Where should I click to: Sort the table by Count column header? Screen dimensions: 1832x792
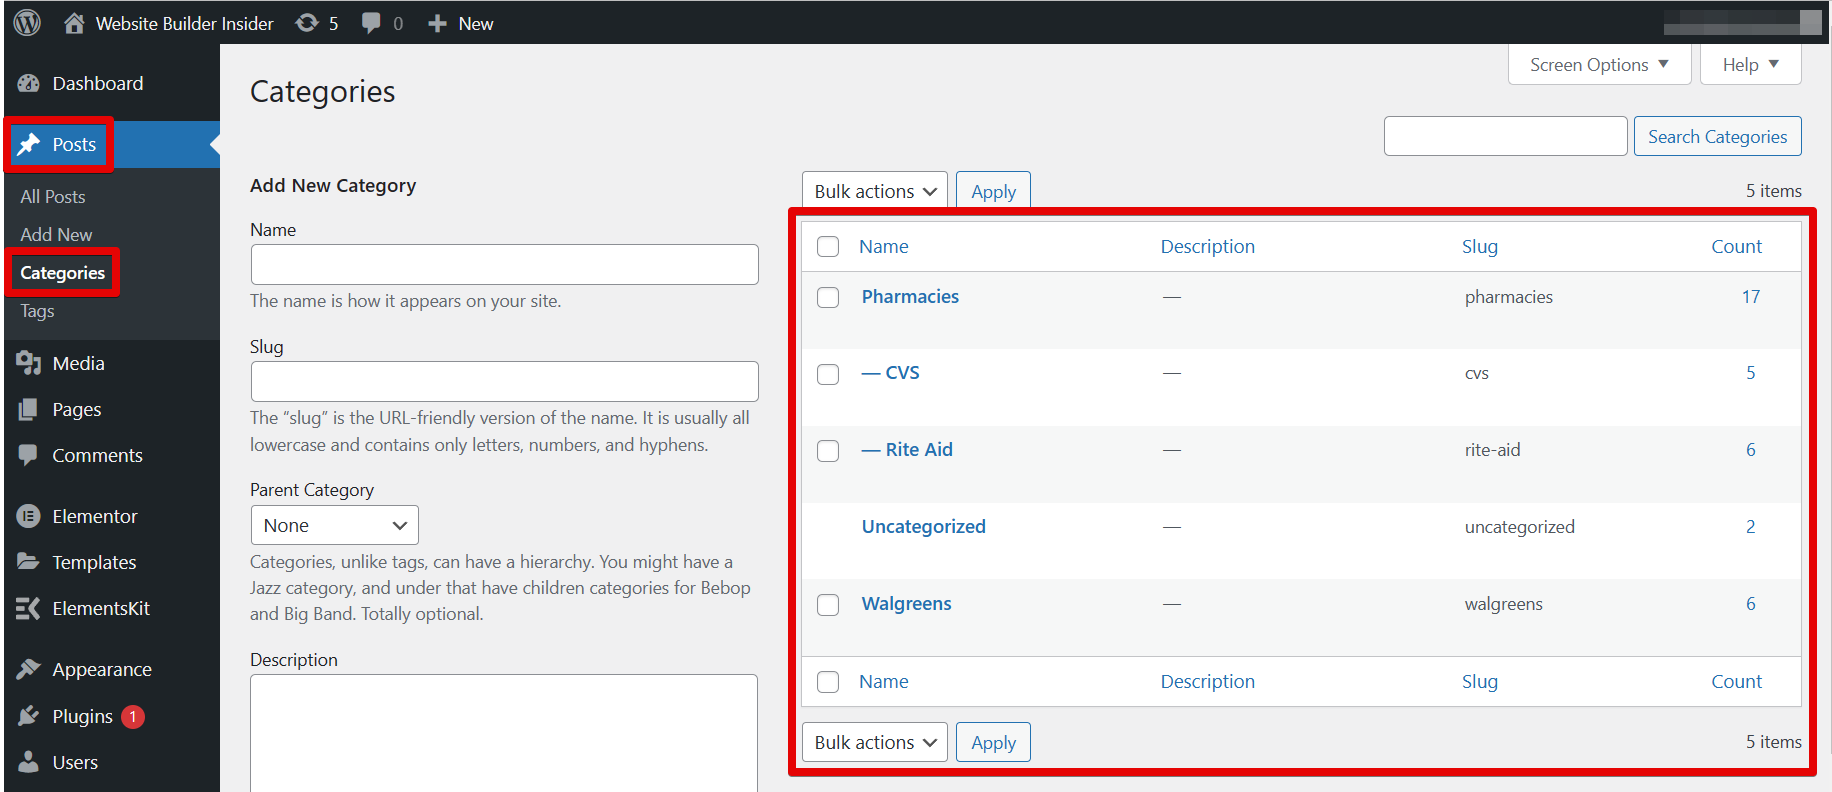1736,247
